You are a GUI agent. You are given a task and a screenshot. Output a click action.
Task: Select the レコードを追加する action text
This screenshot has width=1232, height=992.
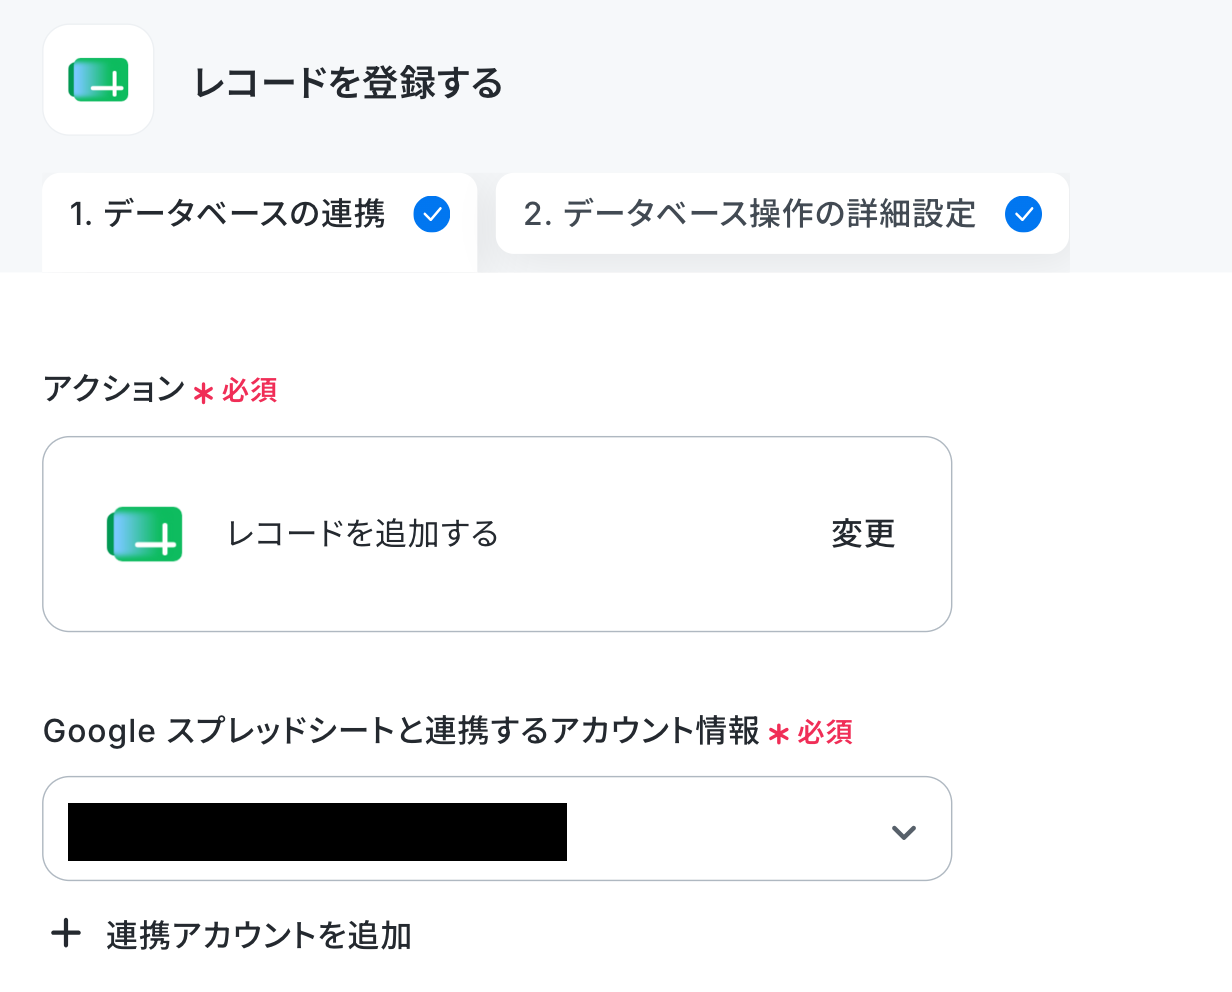363,534
